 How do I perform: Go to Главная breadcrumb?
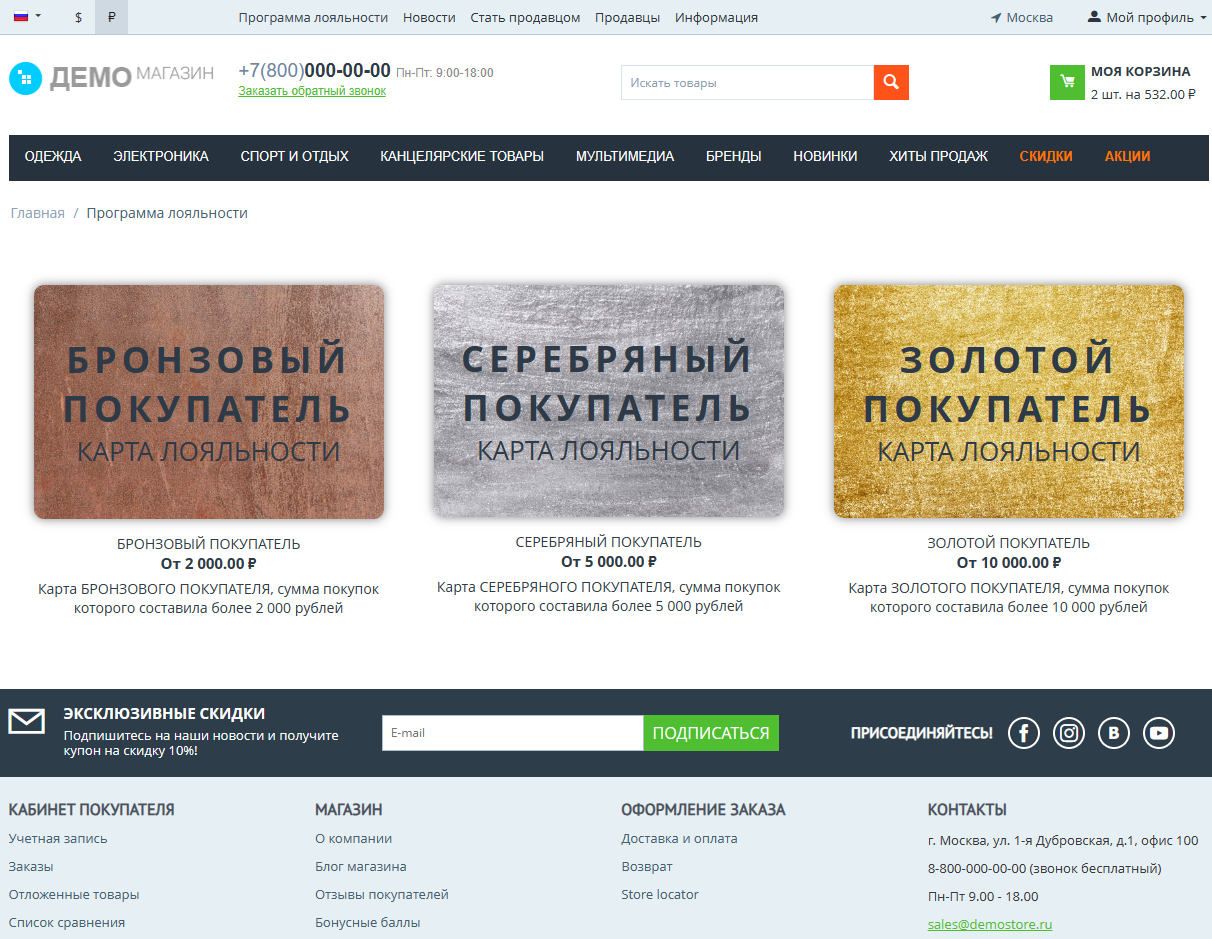coord(38,213)
